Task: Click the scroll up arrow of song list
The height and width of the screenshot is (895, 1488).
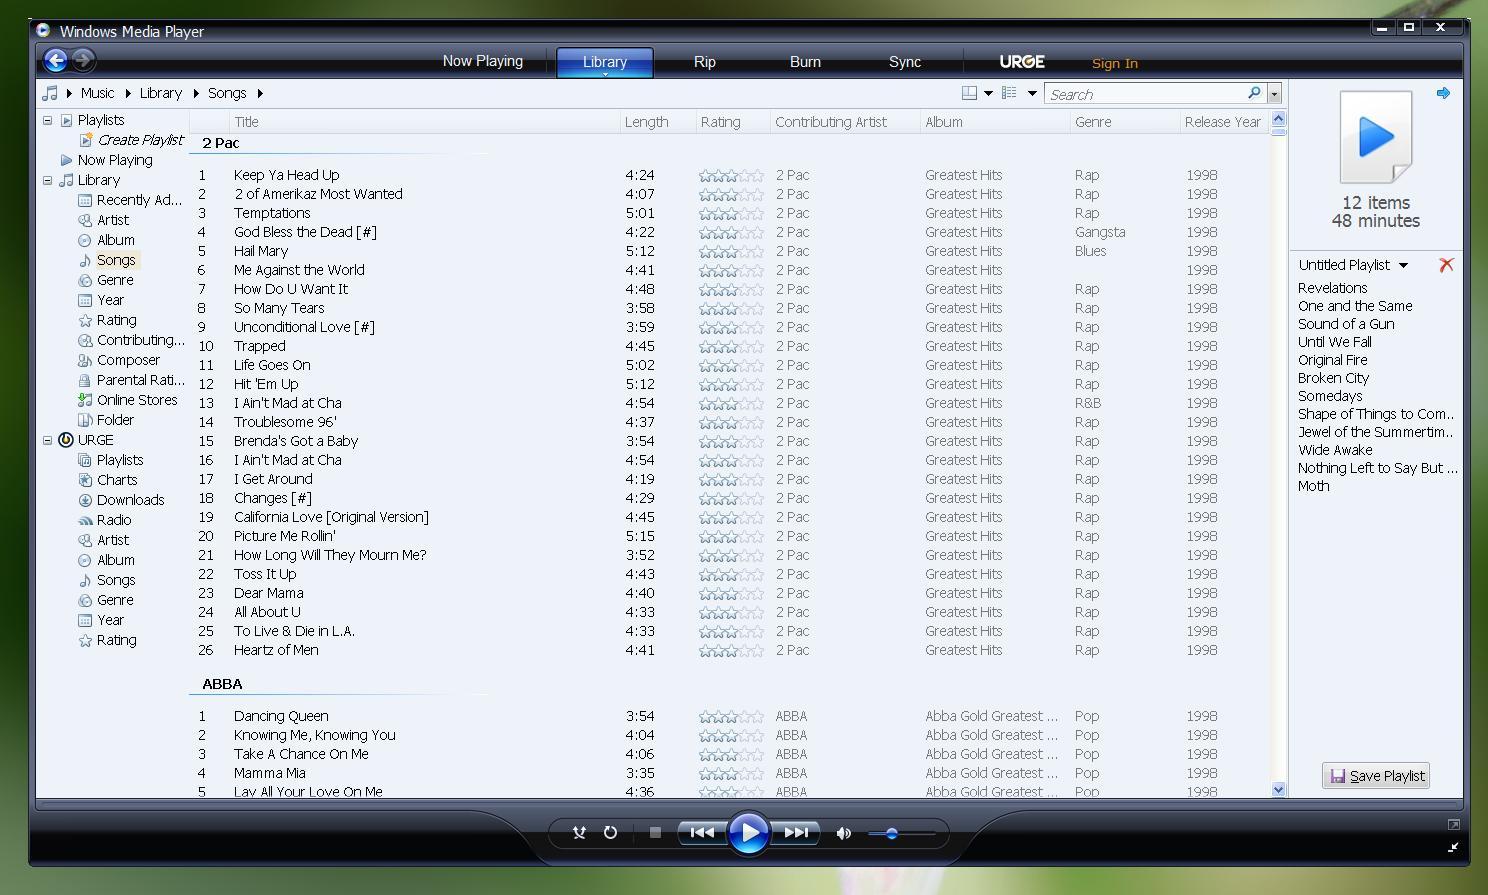Action: click(1278, 120)
